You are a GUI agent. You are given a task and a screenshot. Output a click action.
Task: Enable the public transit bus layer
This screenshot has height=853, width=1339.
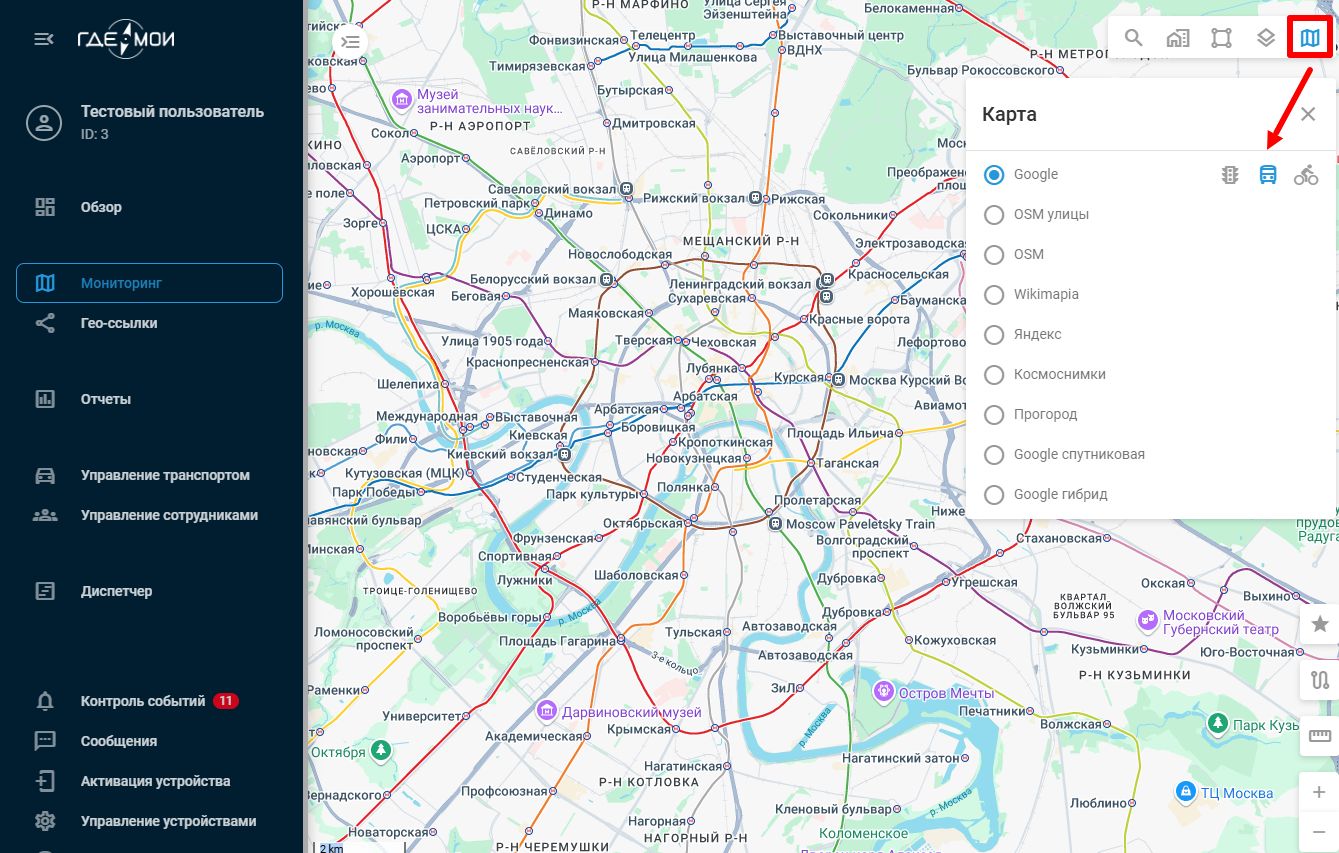[x=1267, y=175]
